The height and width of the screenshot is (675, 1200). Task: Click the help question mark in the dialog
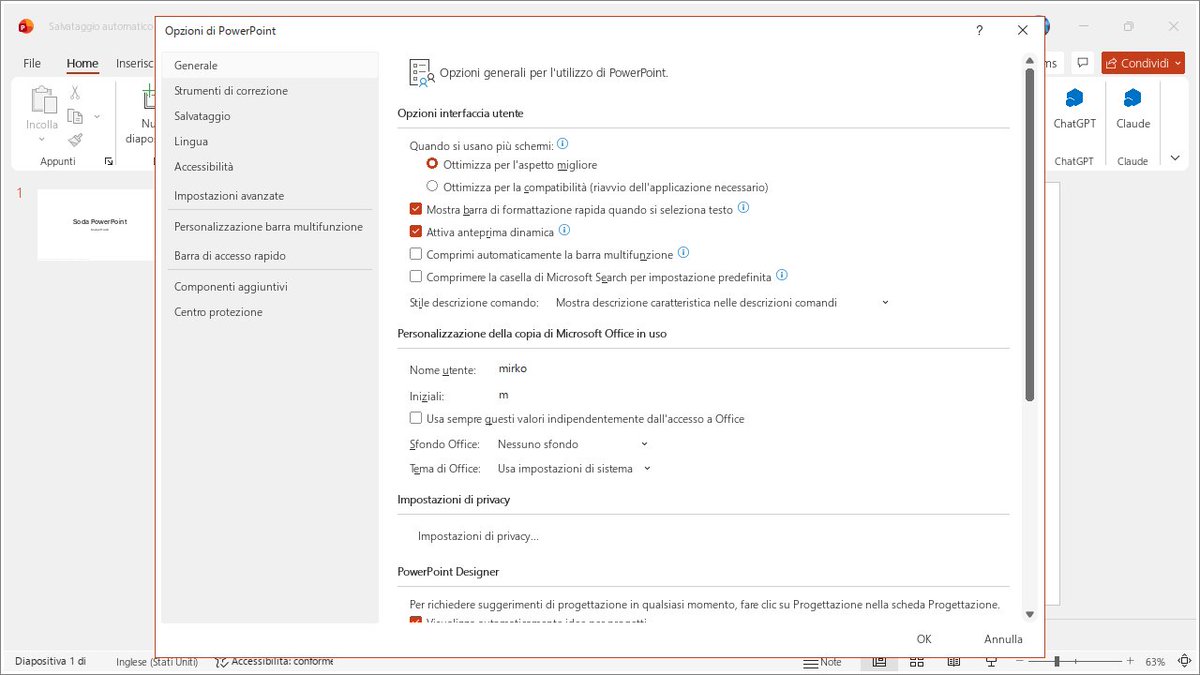979,31
